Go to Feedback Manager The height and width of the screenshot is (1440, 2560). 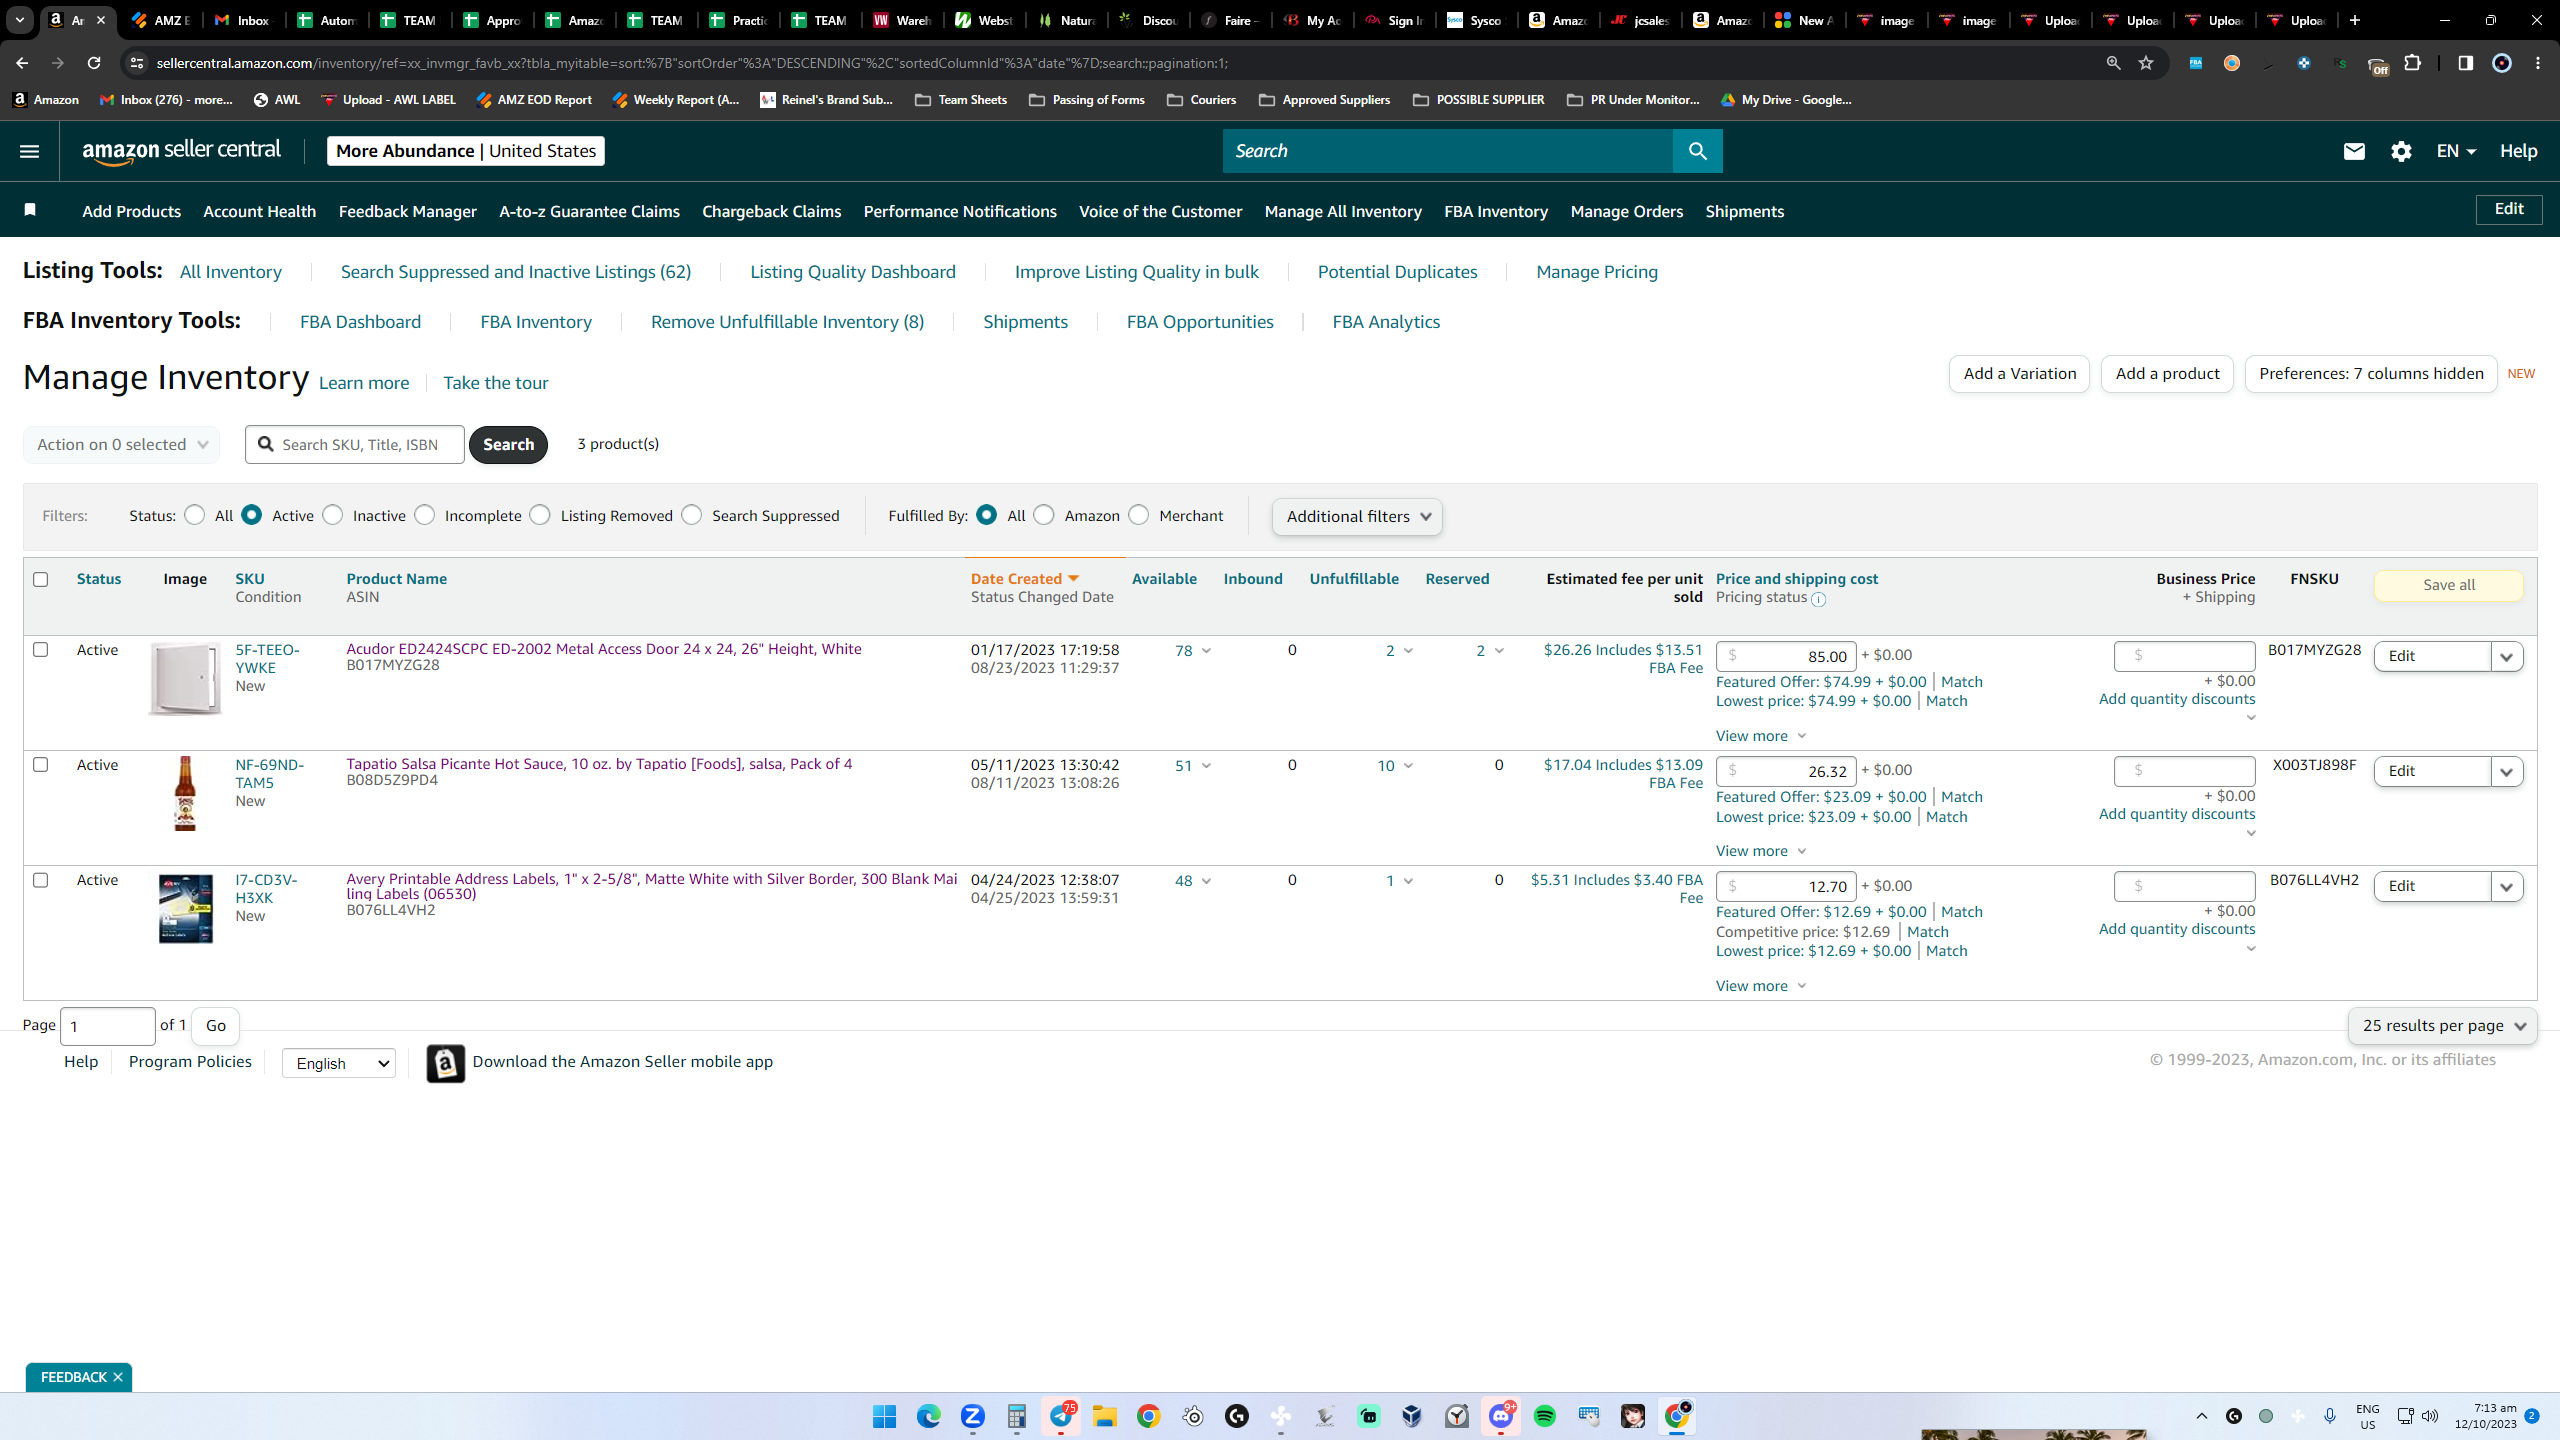[x=408, y=211]
